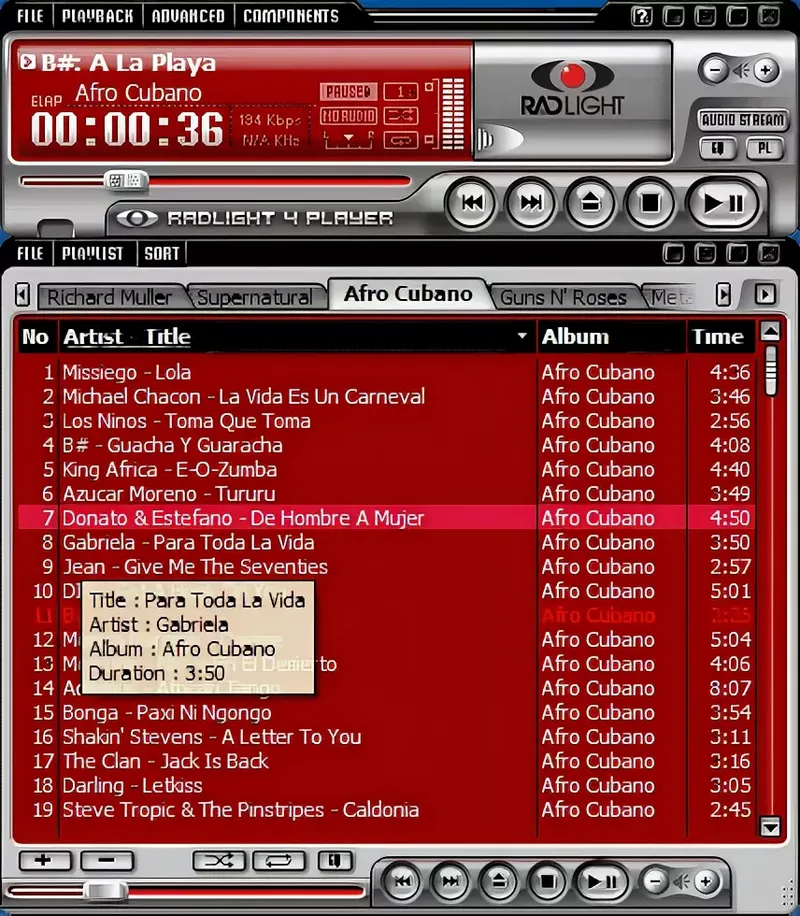Mute audio via main player speaker icon
This screenshot has width=800, height=916.
point(740,71)
